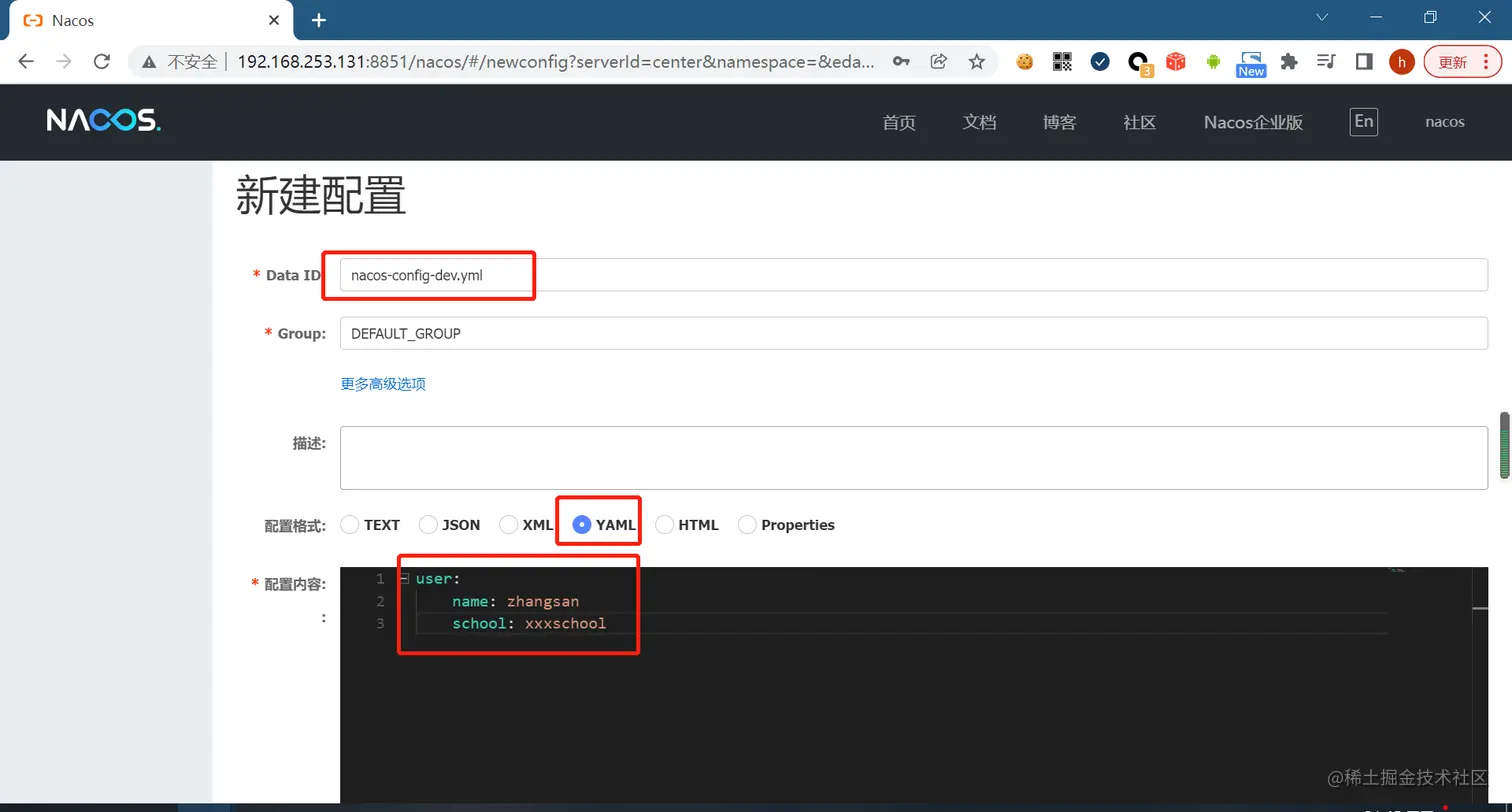Click the blue checkmark extension icon
1512x812 pixels.
click(1100, 62)
